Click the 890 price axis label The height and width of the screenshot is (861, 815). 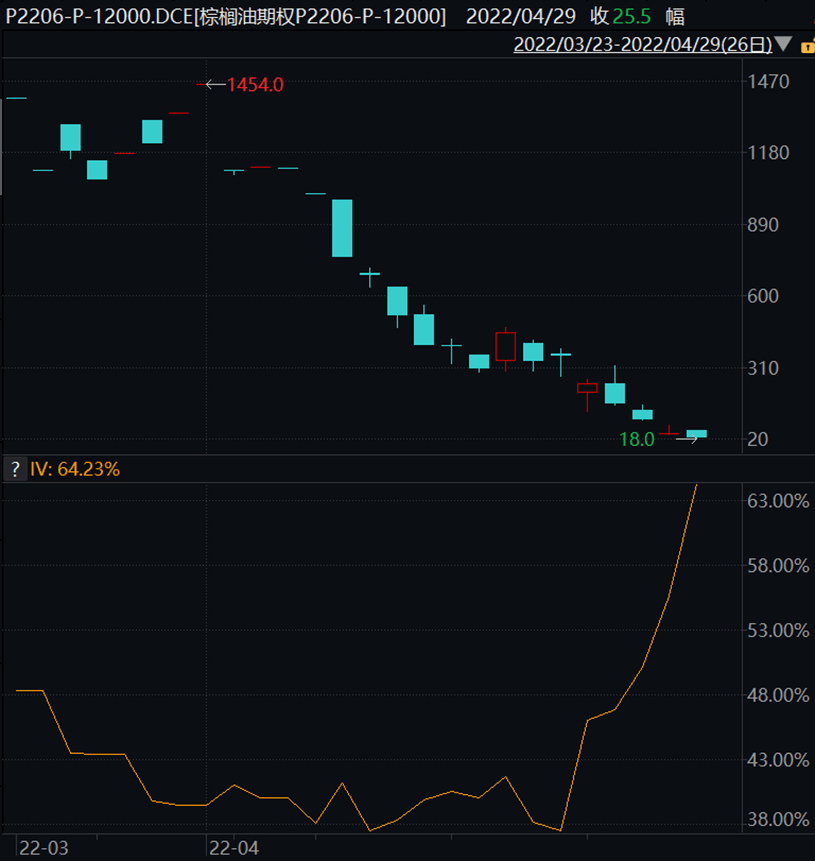[x=763, y=225]
